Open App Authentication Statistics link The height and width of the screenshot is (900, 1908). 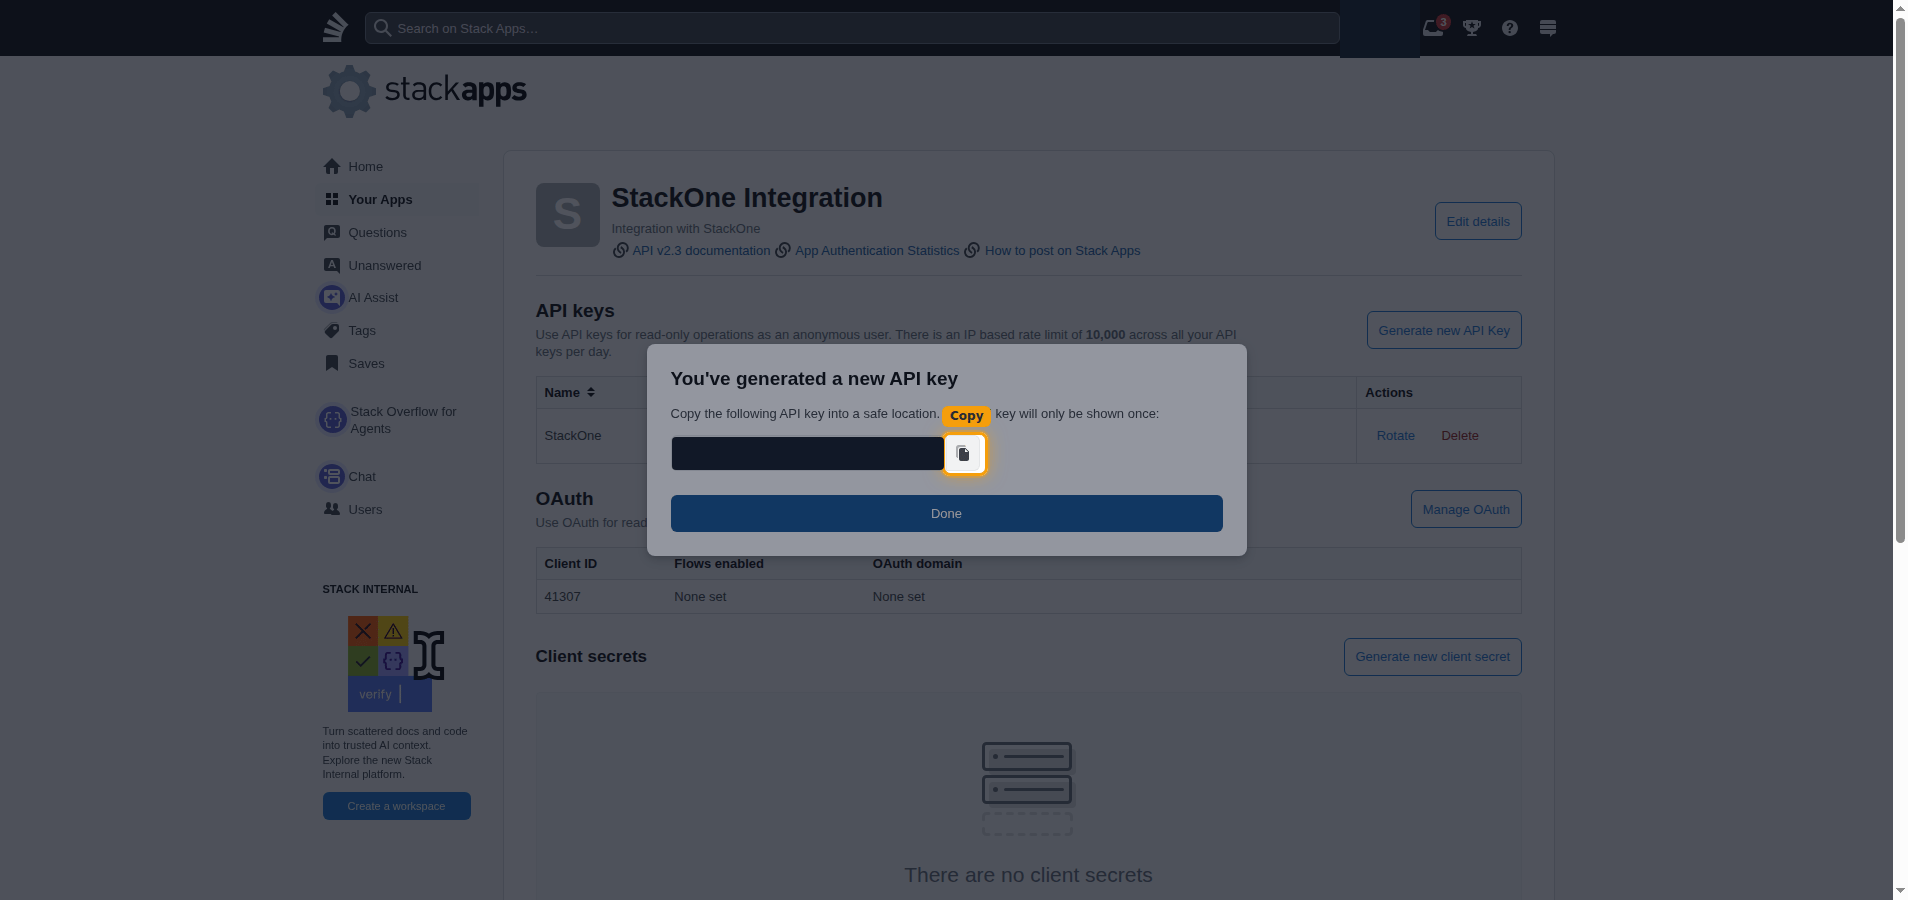(877, 250)
